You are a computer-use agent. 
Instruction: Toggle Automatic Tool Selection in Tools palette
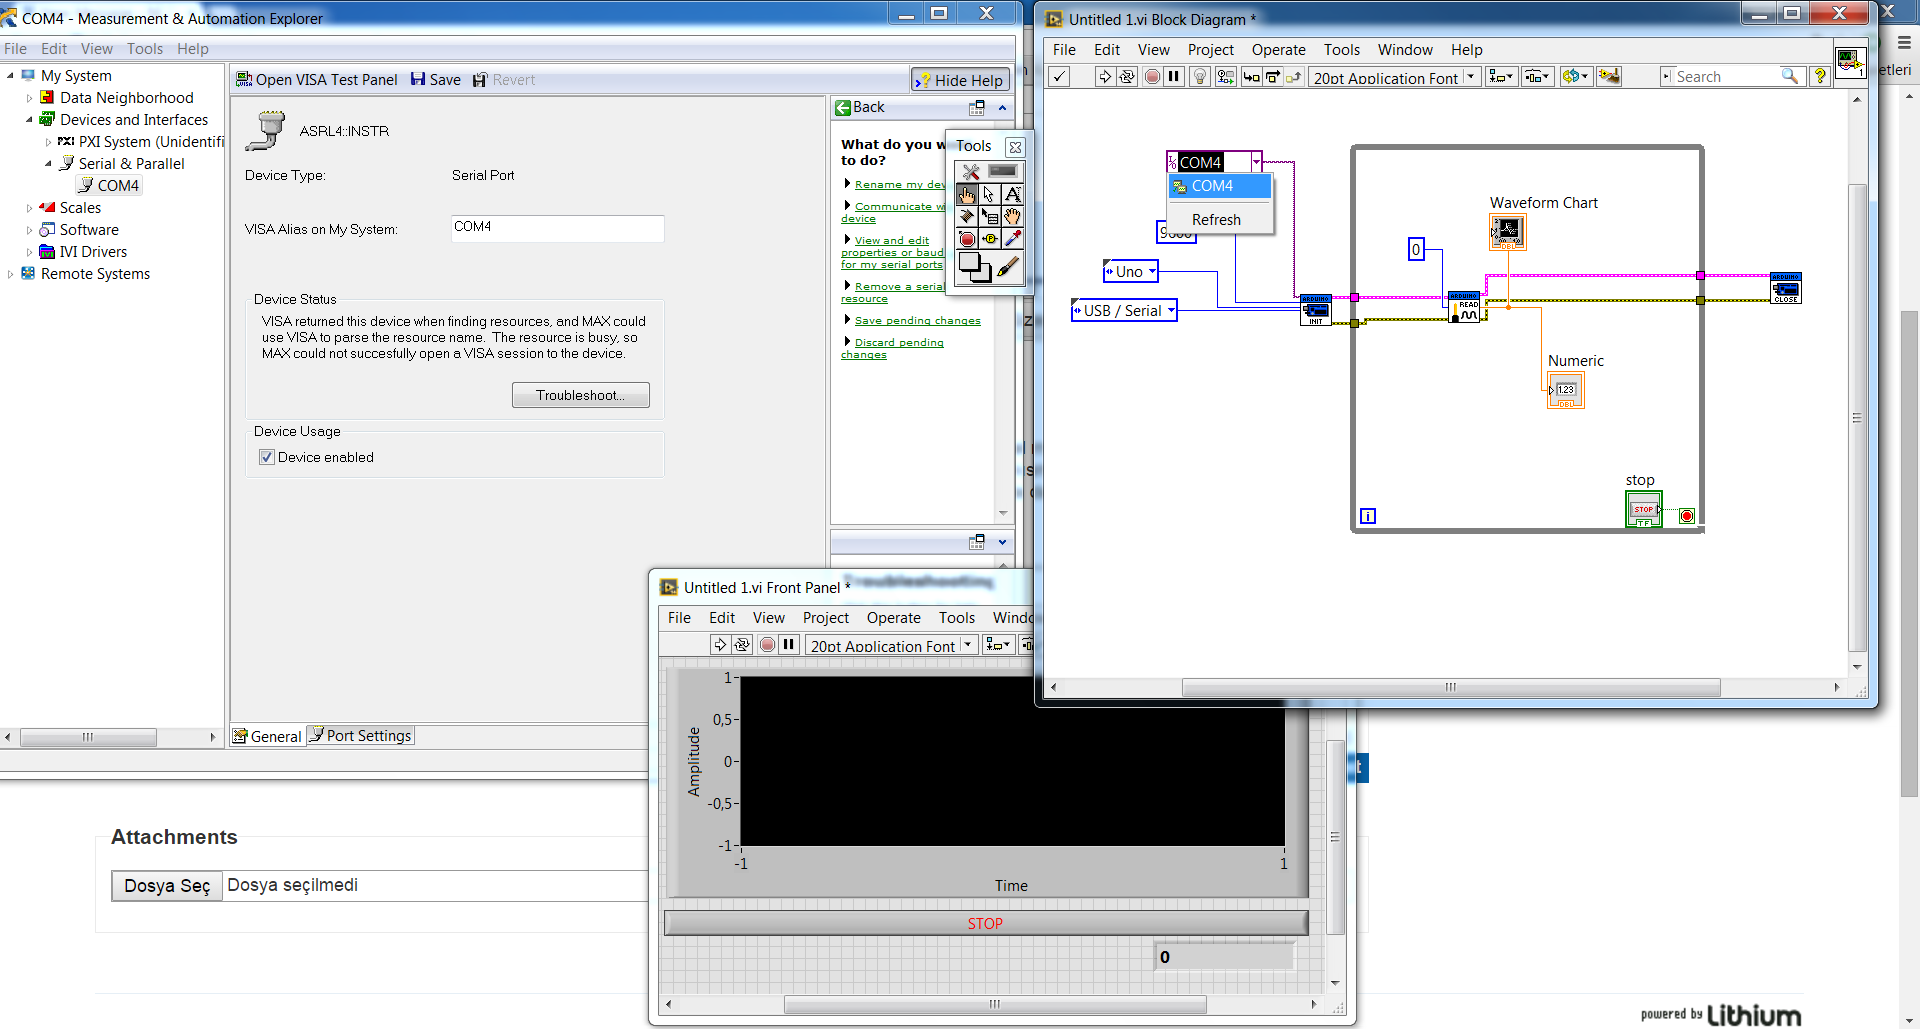pos(988,172)
